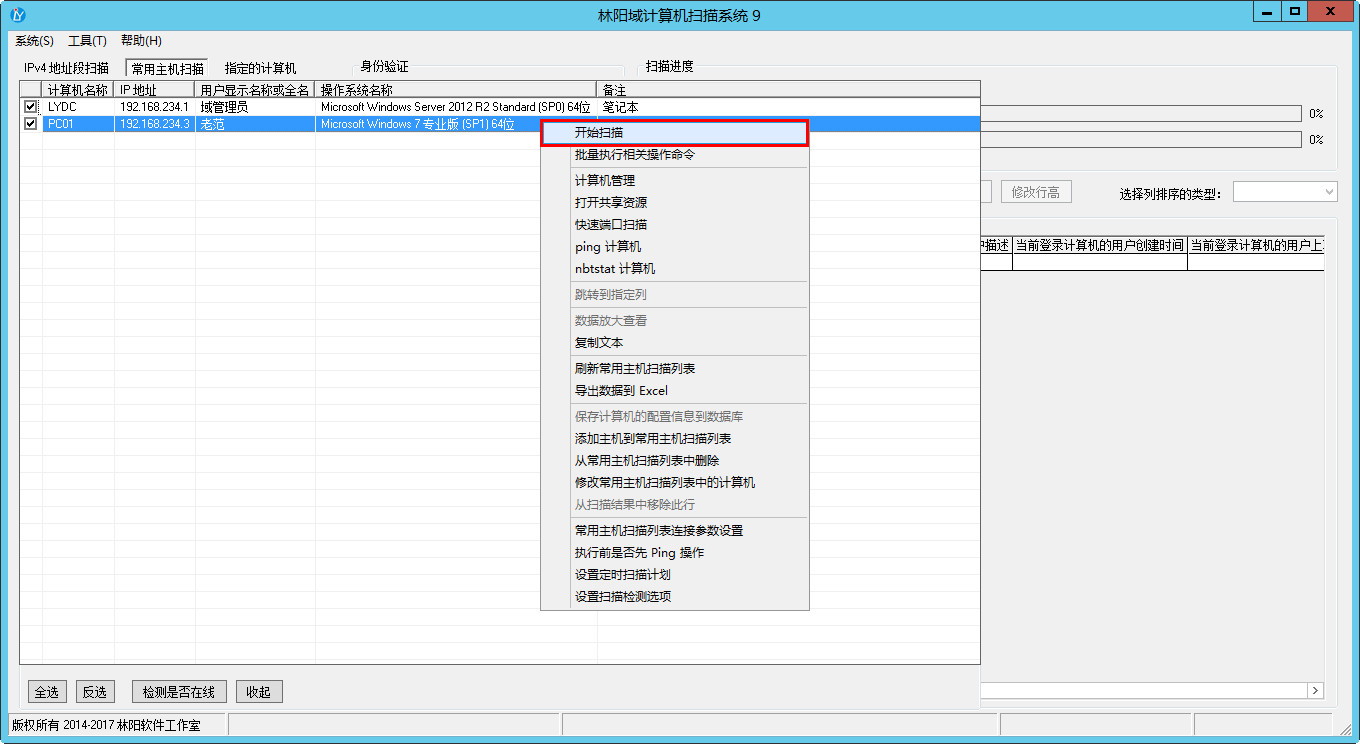Toggle the LYDC computer checkbox

click(31, 107)
